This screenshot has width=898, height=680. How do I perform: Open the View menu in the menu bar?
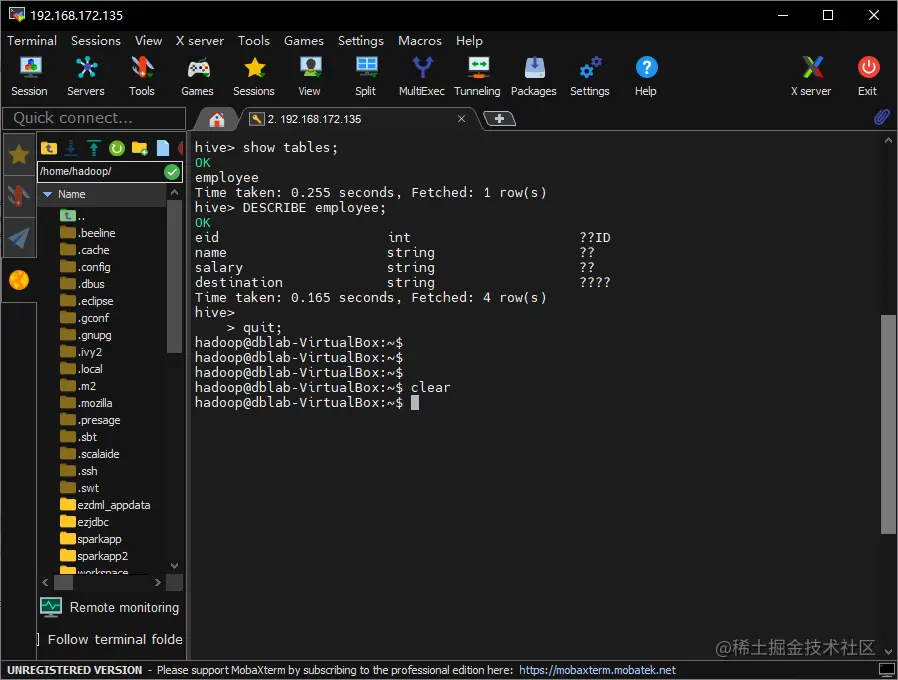point(148,41)
